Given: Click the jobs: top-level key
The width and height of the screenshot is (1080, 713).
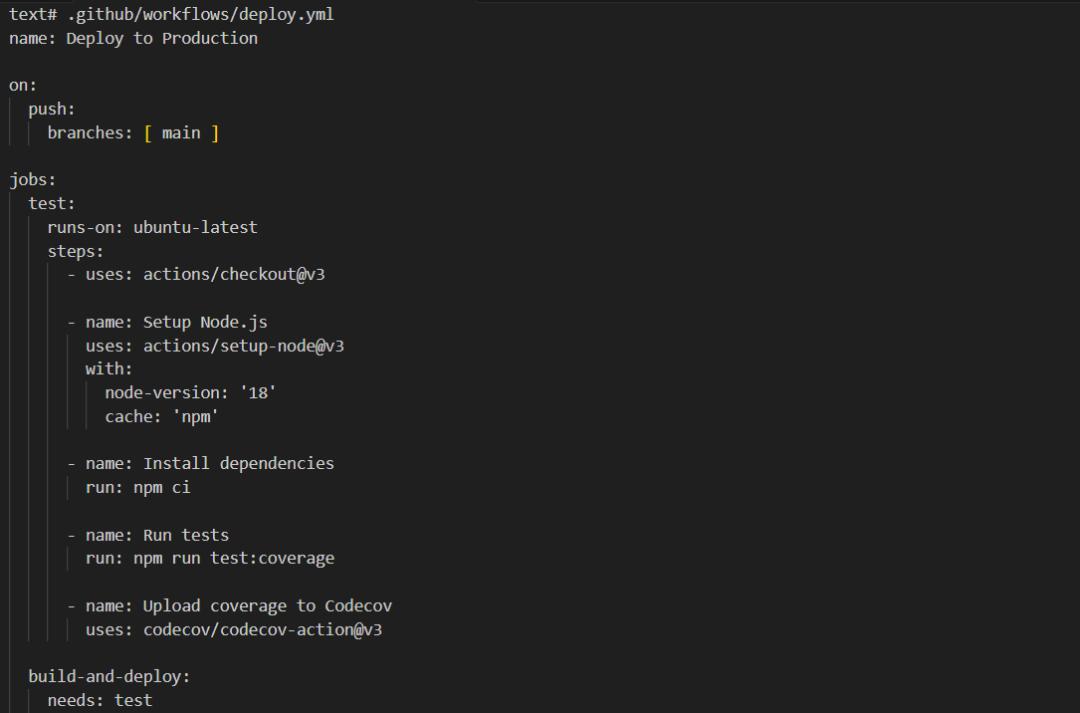Looking at the screenshot, I should pyautogui.click(x=32, y=180).
